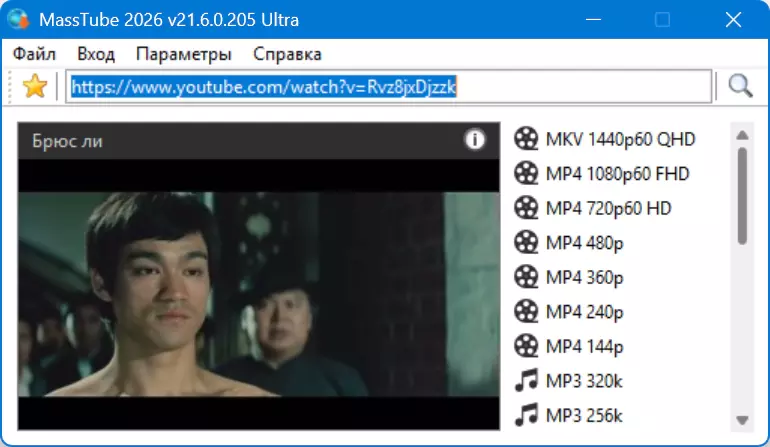Select the MP4 144p option
The width and height of the screenshot is (770, 447).
[x=585, y=347]
